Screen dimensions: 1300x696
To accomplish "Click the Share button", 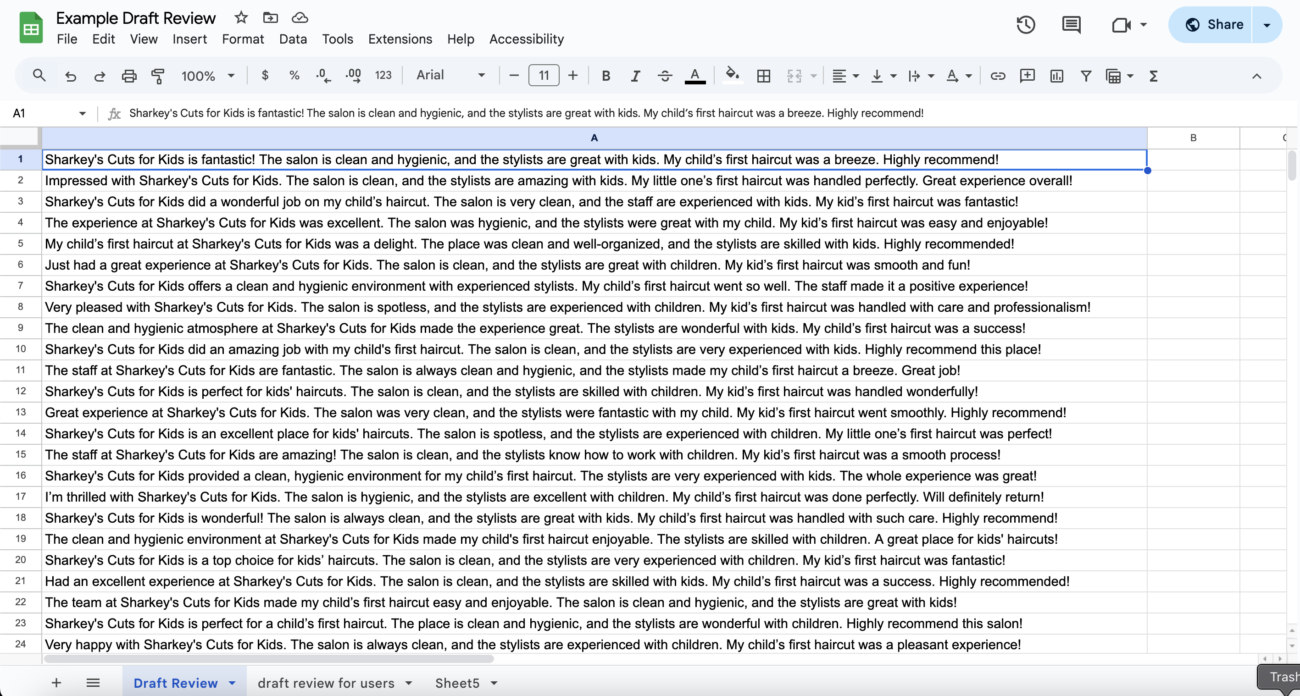I will tap(1213, 25).
